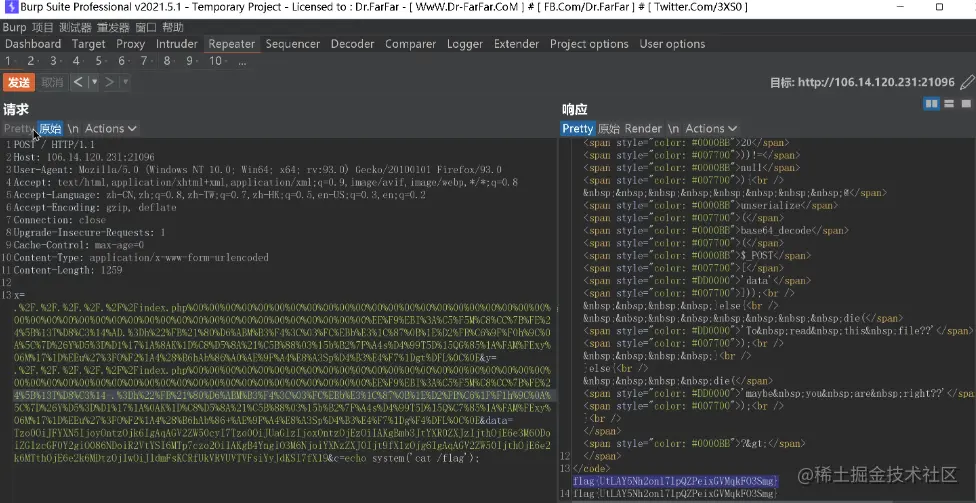Select Repeater request tab 5
The width and height of the screenshot is (976, 503).
pyautogui.click(x=100, y=61)
